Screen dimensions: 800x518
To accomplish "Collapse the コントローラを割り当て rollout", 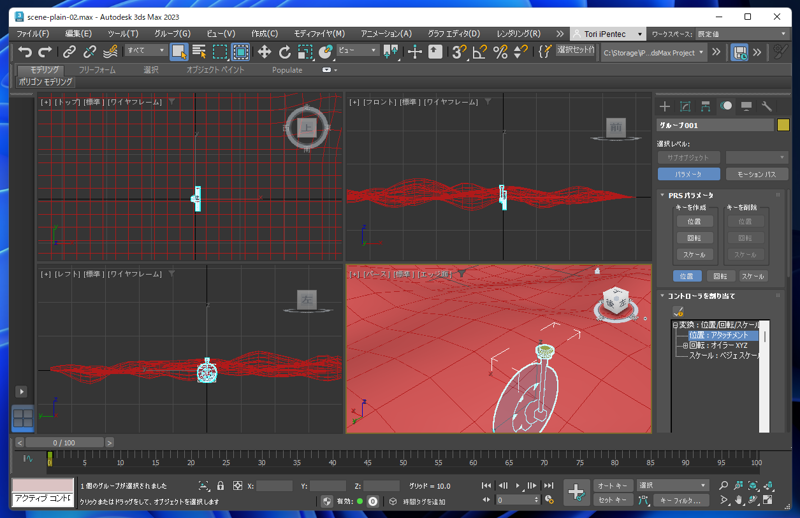I will 701,295.
